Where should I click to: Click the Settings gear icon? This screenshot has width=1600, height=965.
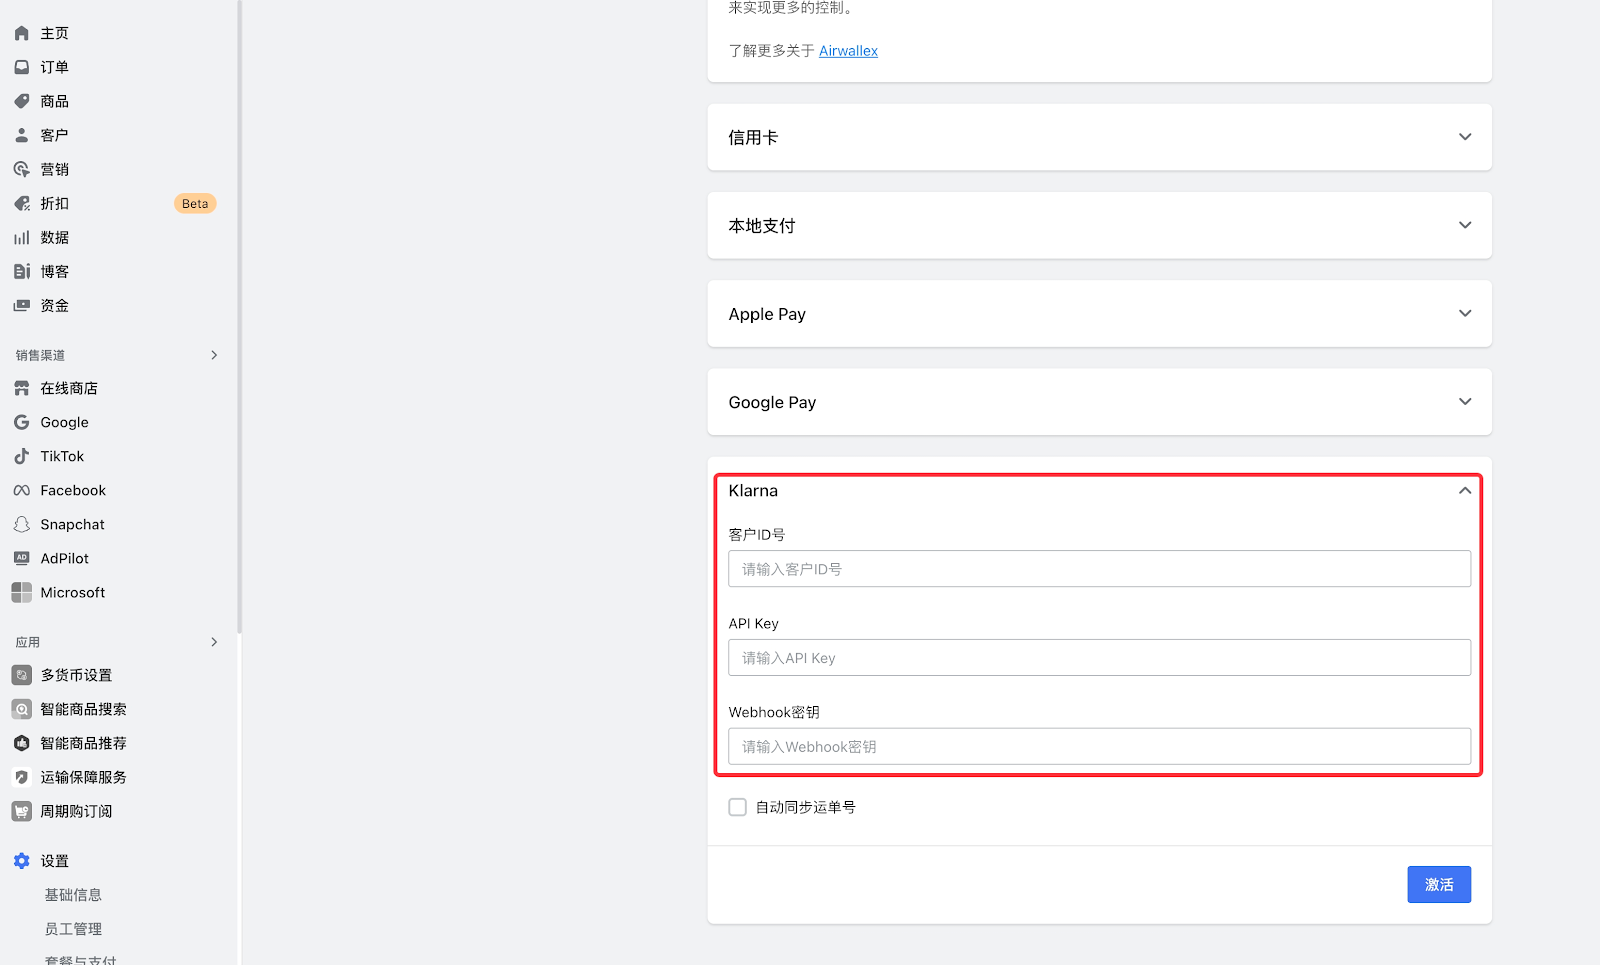coord(21,861)
